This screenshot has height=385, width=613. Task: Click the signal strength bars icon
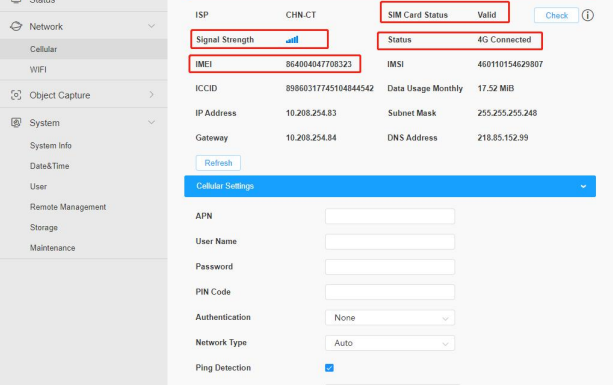[x=292, y=39]
